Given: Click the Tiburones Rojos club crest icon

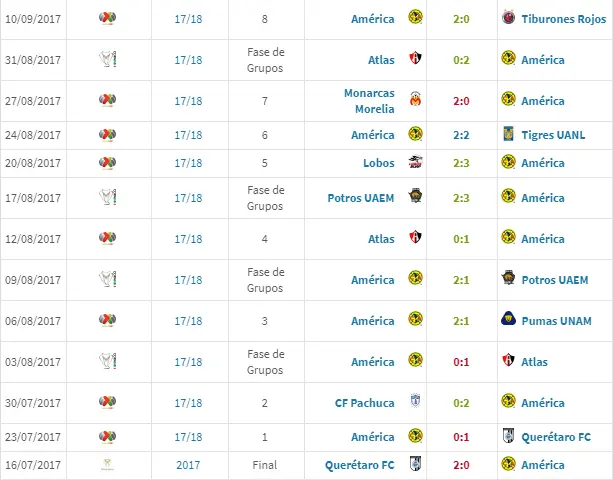Looking at the screenshot, I should (x=508, y=17).
